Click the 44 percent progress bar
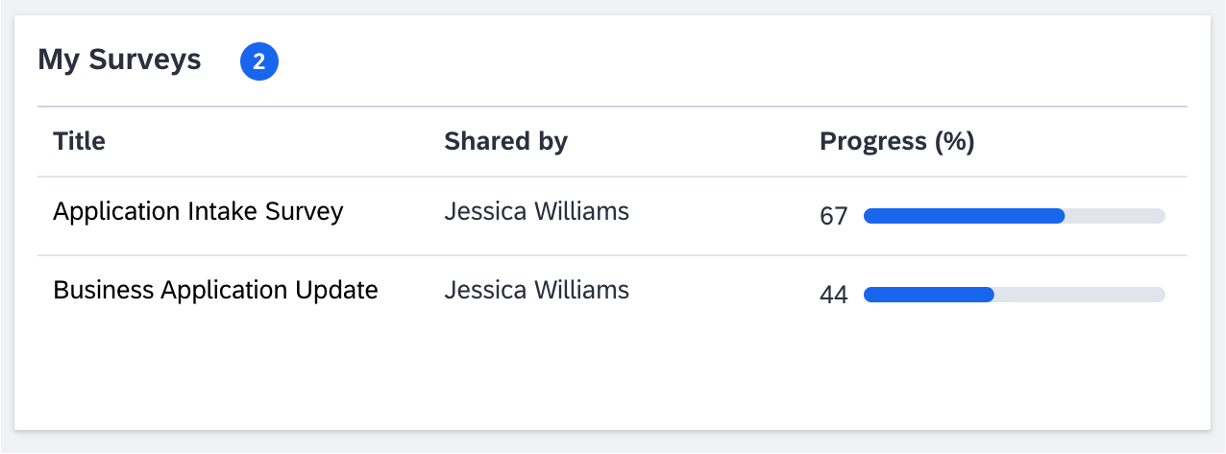 1014,294
